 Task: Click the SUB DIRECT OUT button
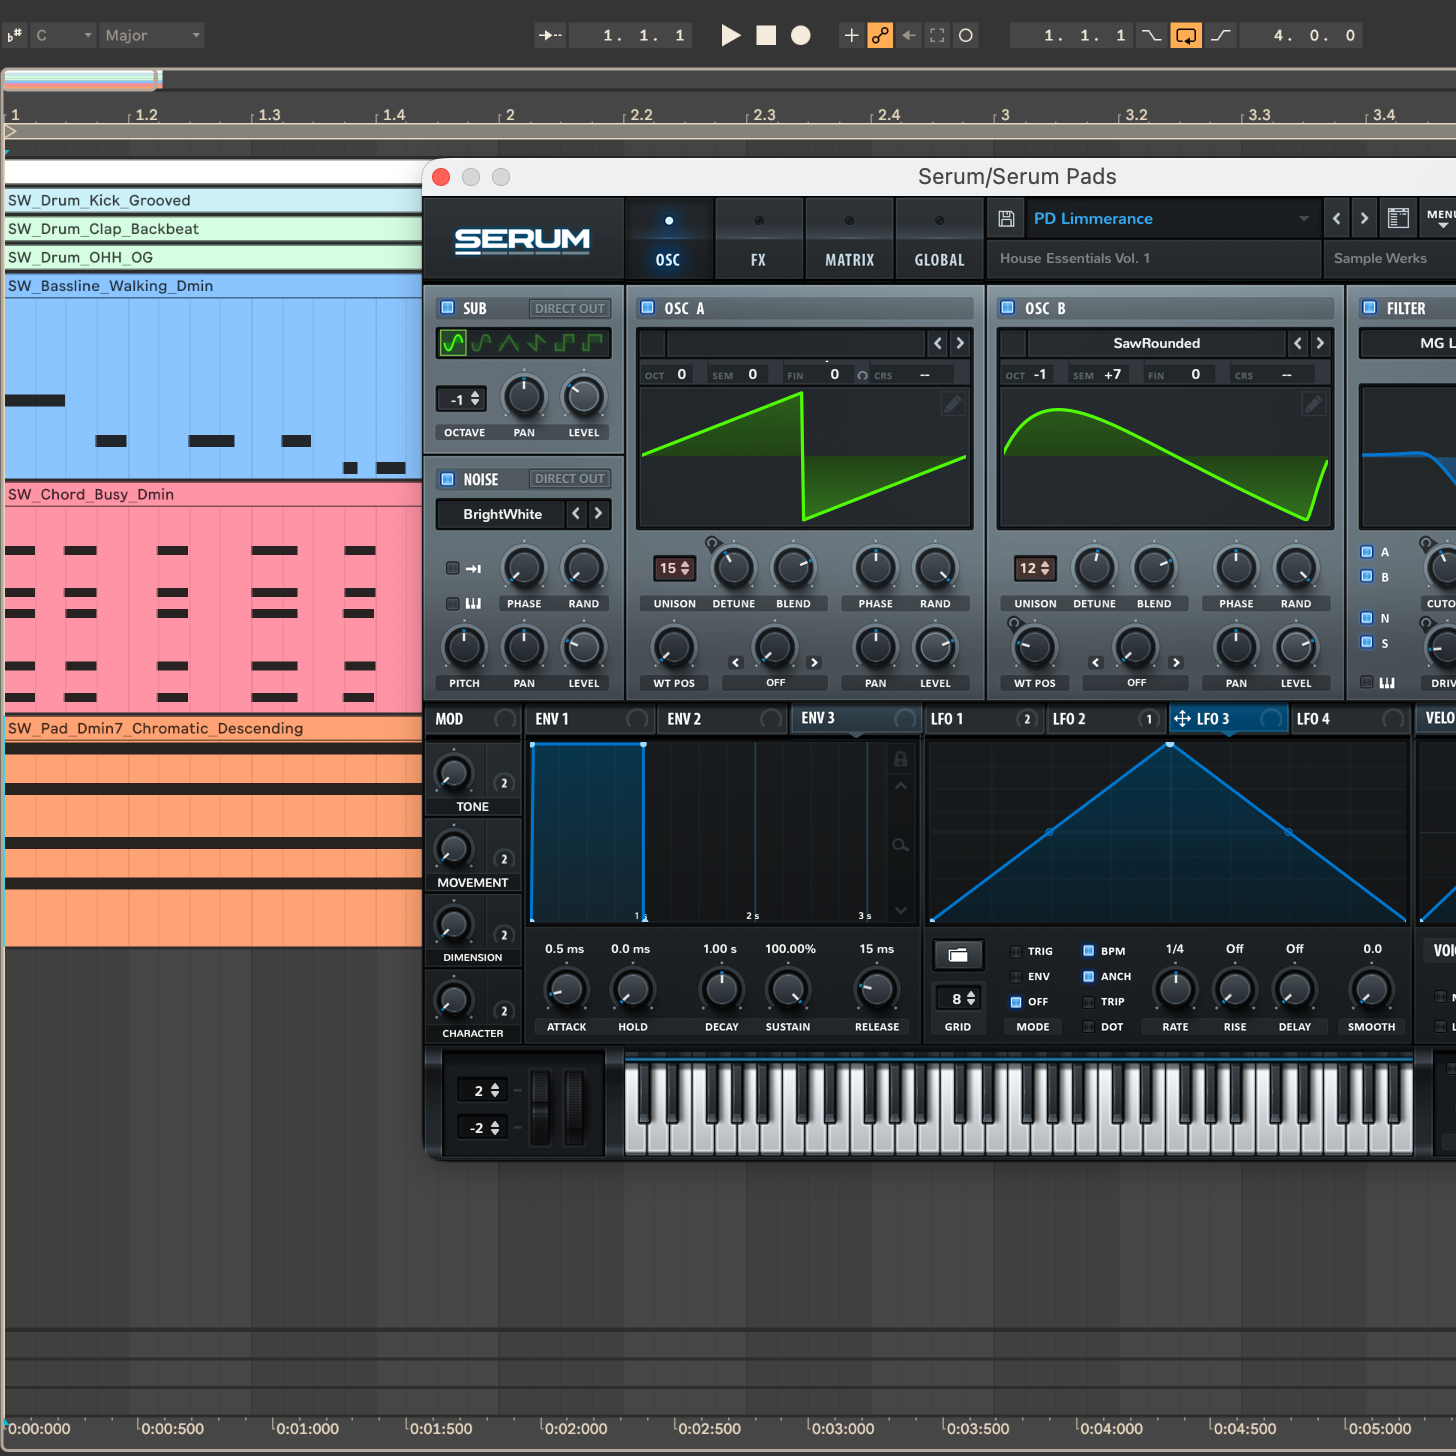[x=569, y=309]
